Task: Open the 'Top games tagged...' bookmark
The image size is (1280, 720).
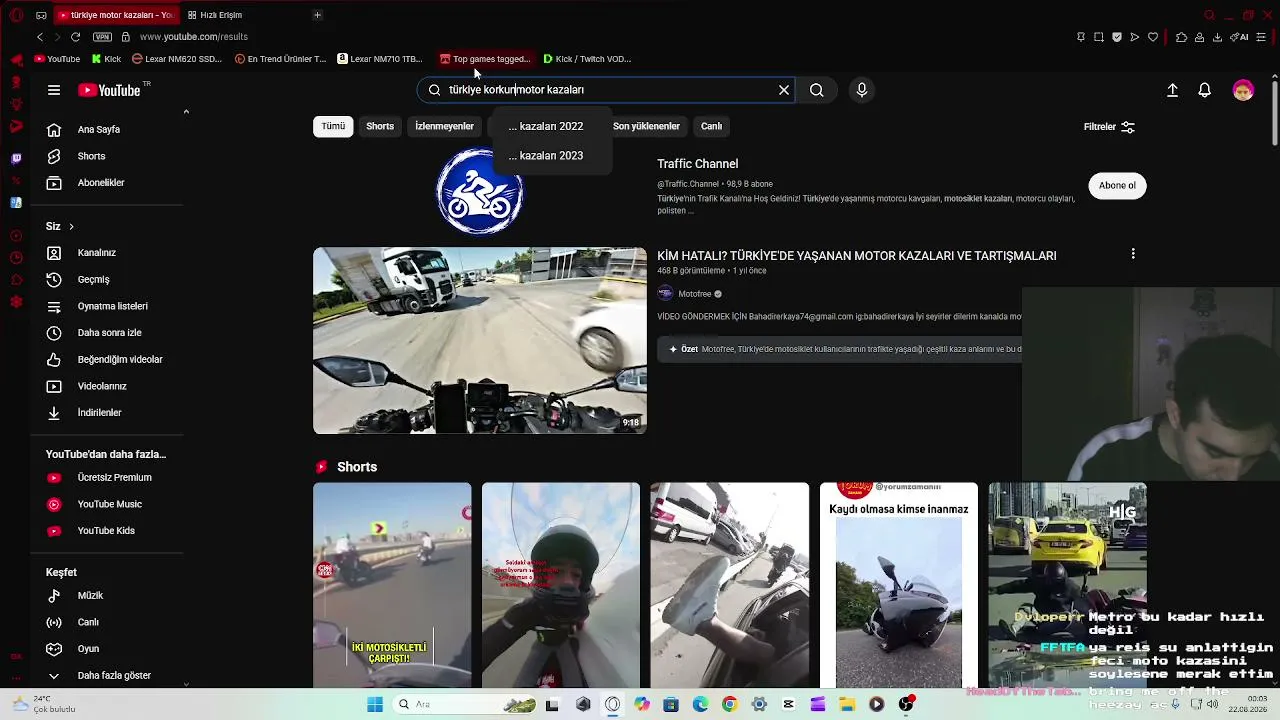Action: [485, 59]
